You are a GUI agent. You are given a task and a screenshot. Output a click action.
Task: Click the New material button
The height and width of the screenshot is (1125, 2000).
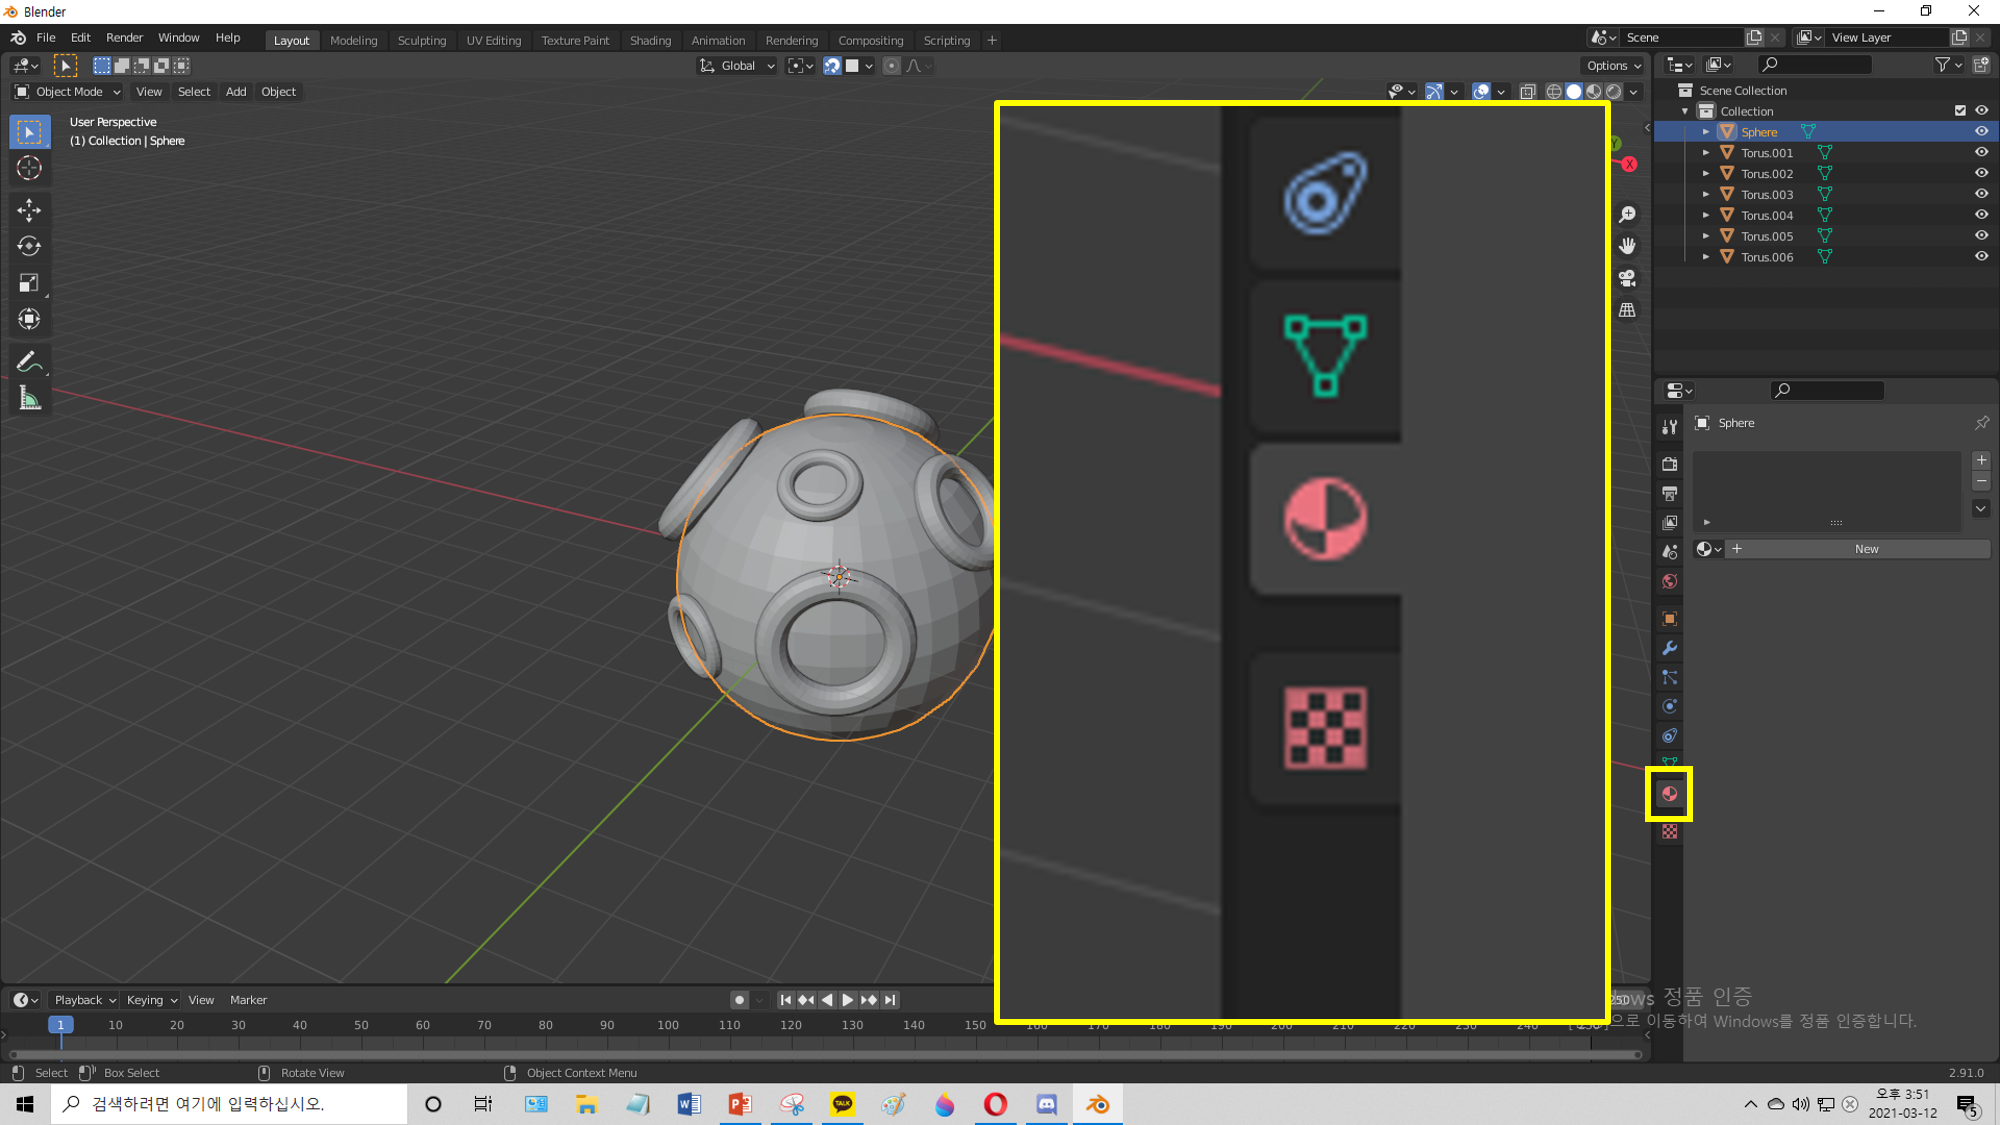(1865, 549)
